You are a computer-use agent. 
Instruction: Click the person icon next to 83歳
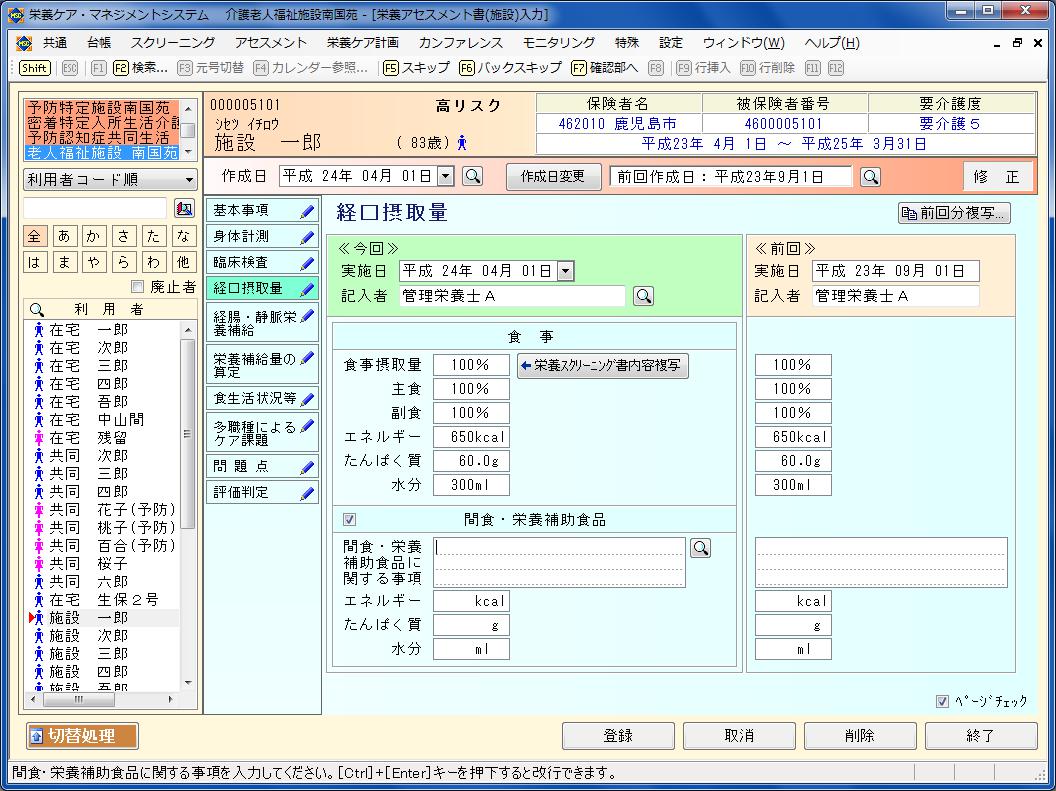coord(462,143)
